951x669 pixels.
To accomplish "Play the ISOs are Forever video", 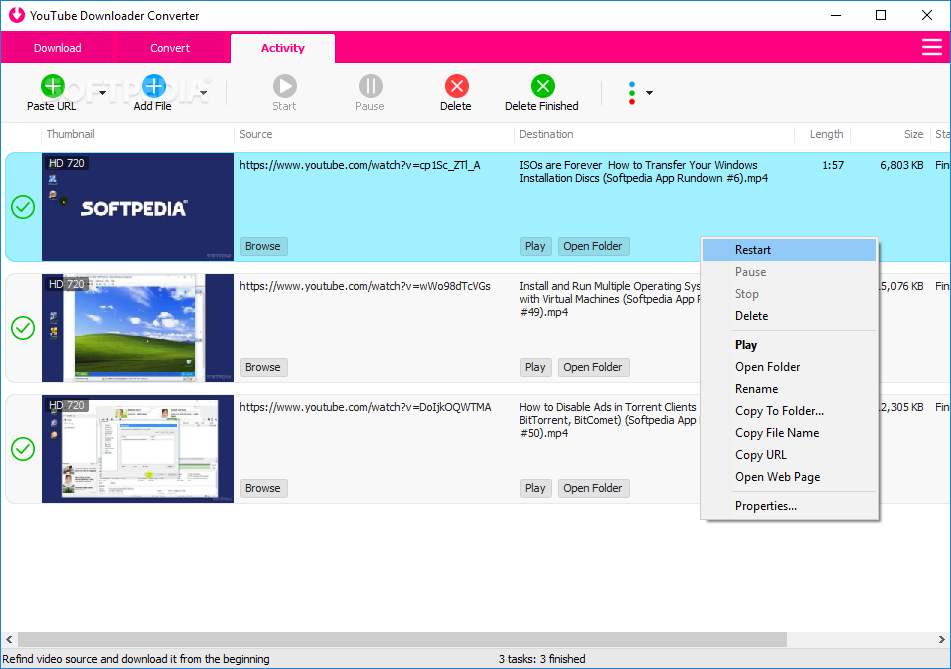I will (536, 246).
